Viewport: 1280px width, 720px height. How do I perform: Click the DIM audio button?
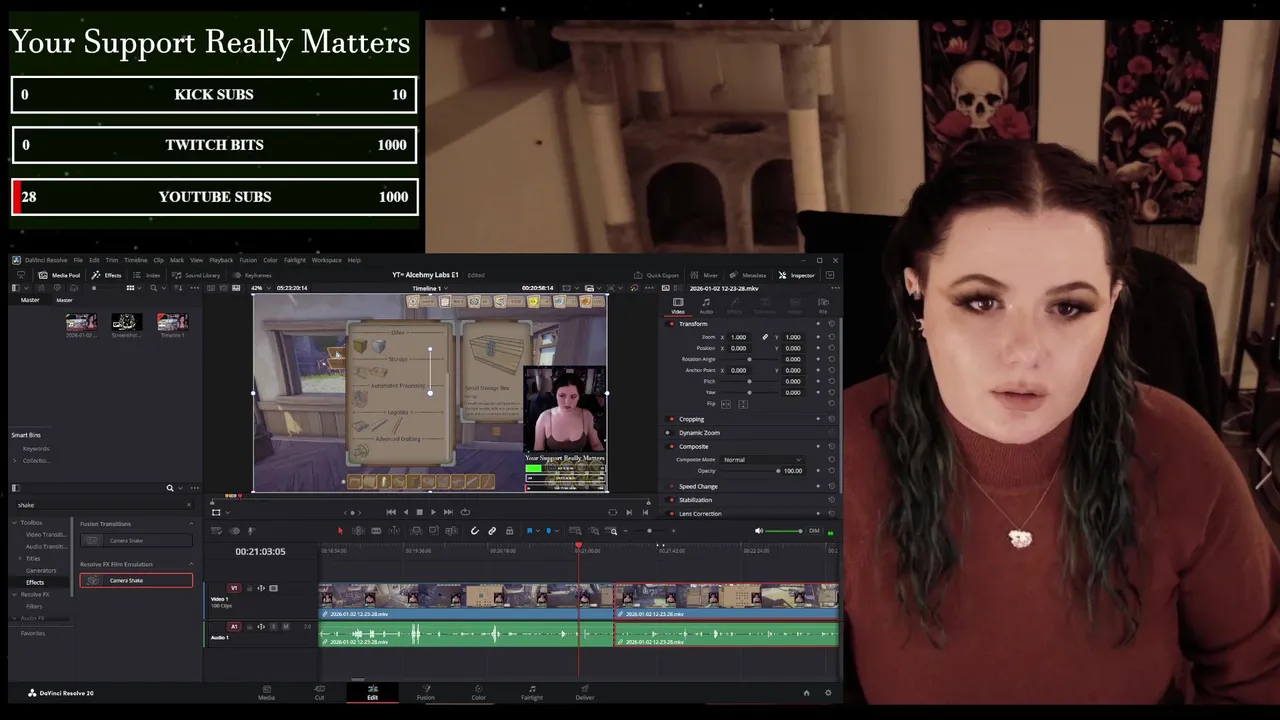pyautogui.click(x=814, y=531)
